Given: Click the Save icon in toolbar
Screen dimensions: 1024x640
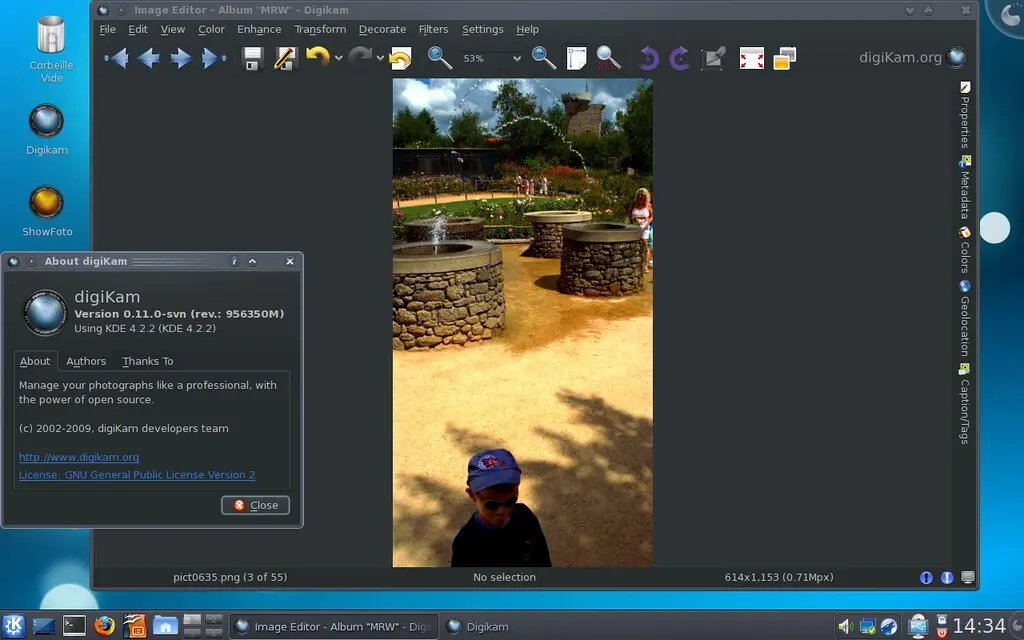Looking at the screenshot, I should click(x=253, y=58).
